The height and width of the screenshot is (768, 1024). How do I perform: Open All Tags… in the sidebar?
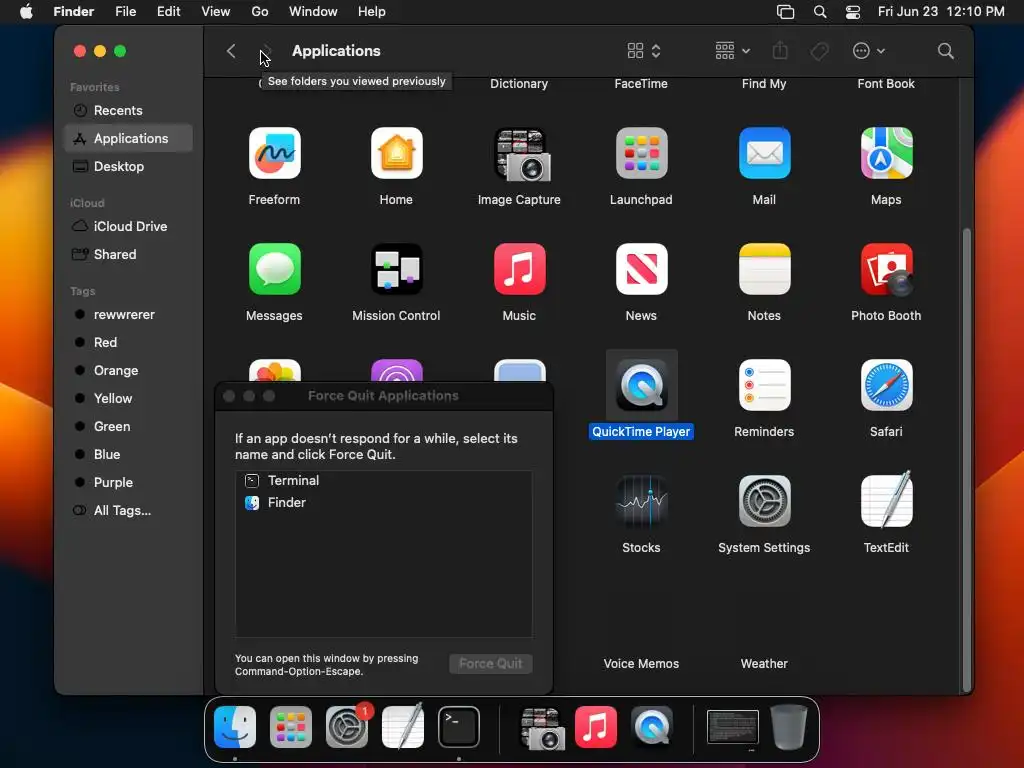click(128, 511)
